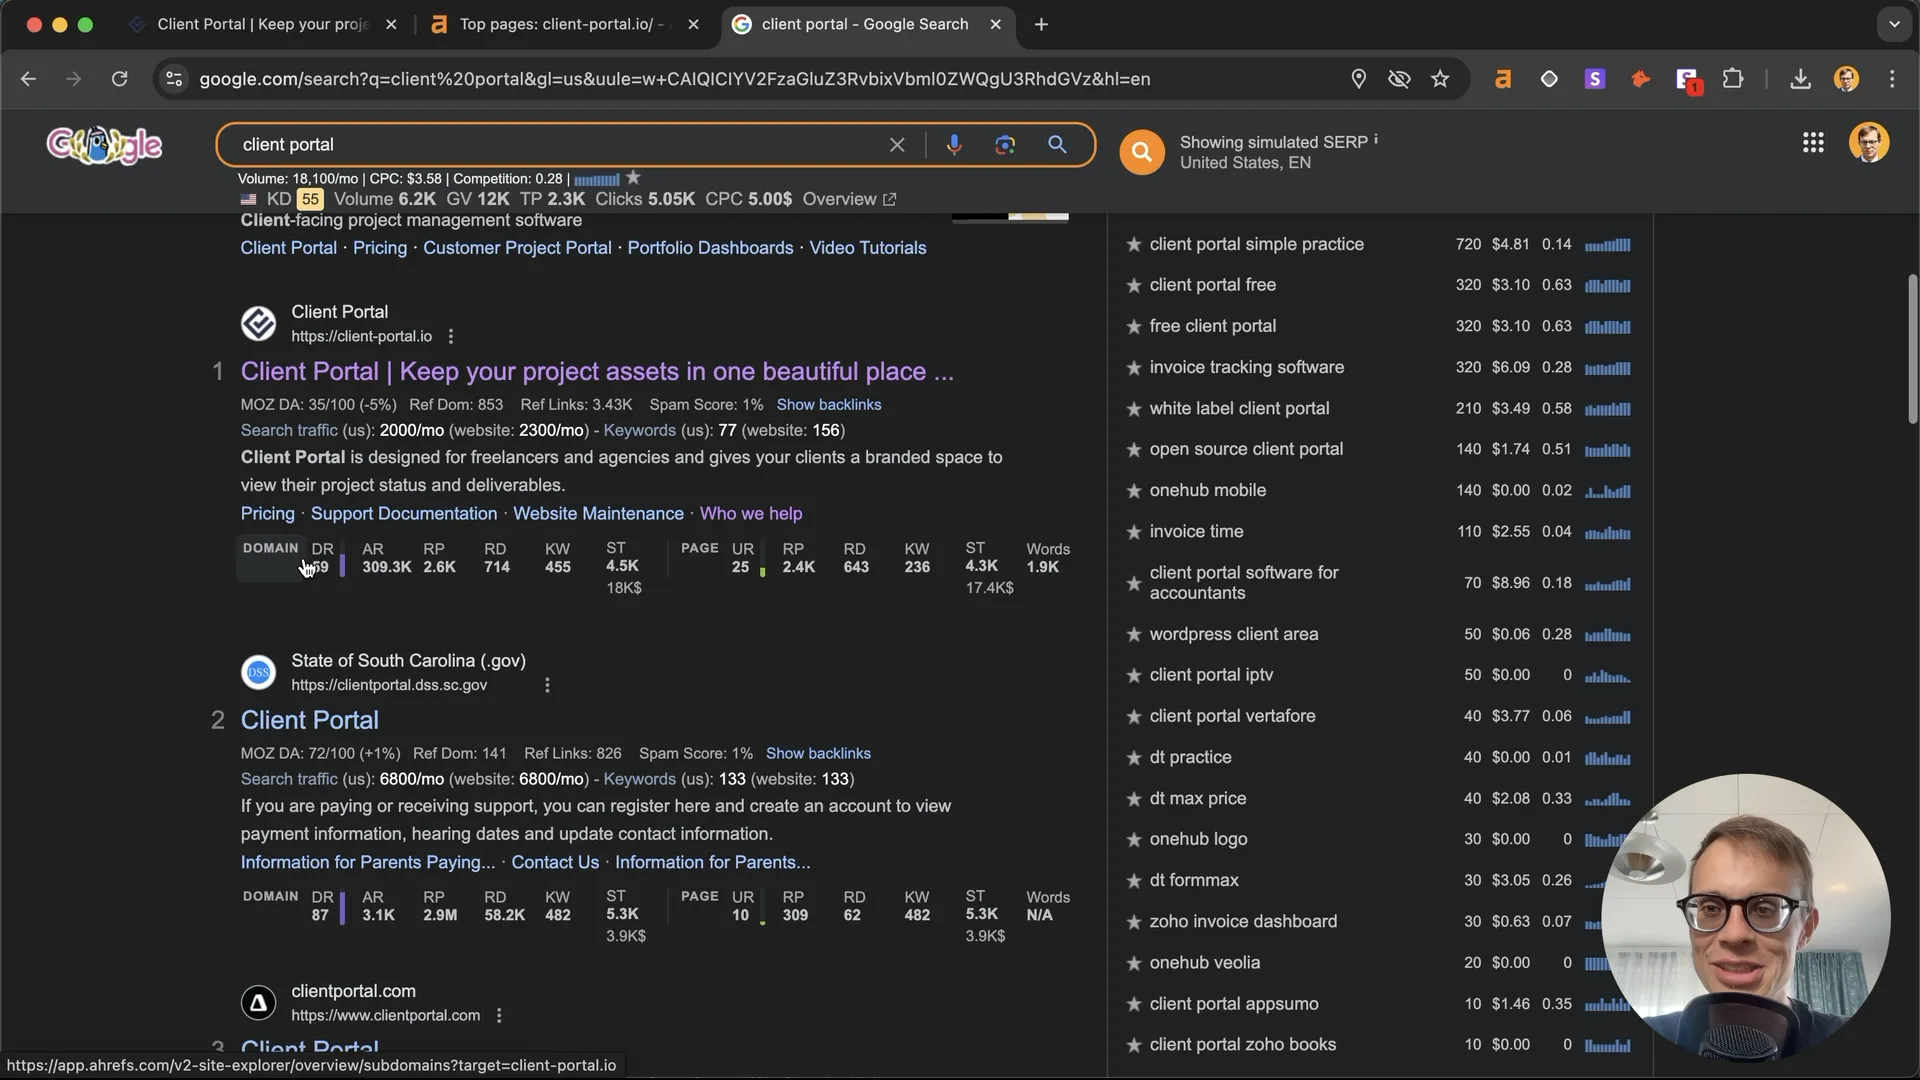The width and height of the screenshot is (1920, 1080).
Task: Click the orange simulated SERP search icon
Action: pyautogui.click(x=1142, y=152)
